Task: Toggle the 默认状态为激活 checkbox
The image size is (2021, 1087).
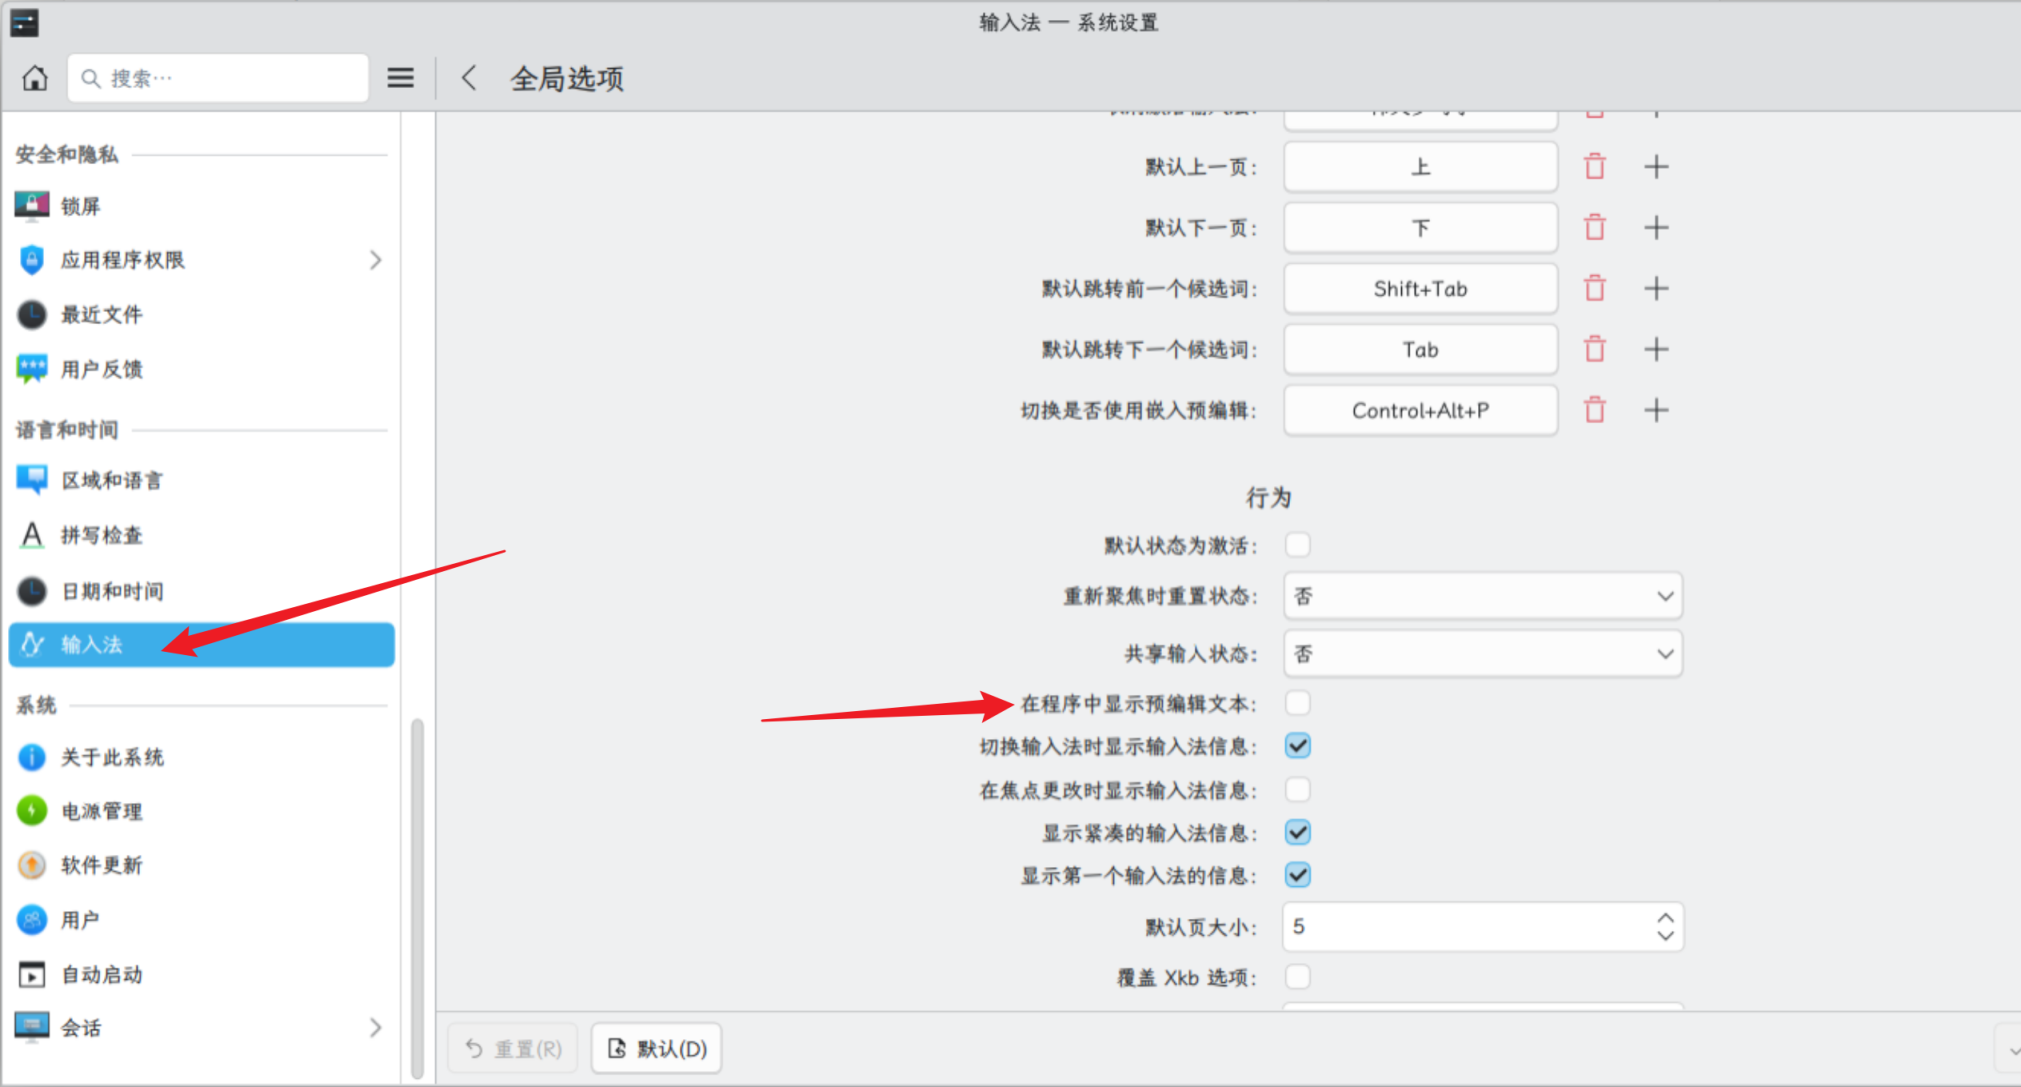Action: [x=1298, y=545]
